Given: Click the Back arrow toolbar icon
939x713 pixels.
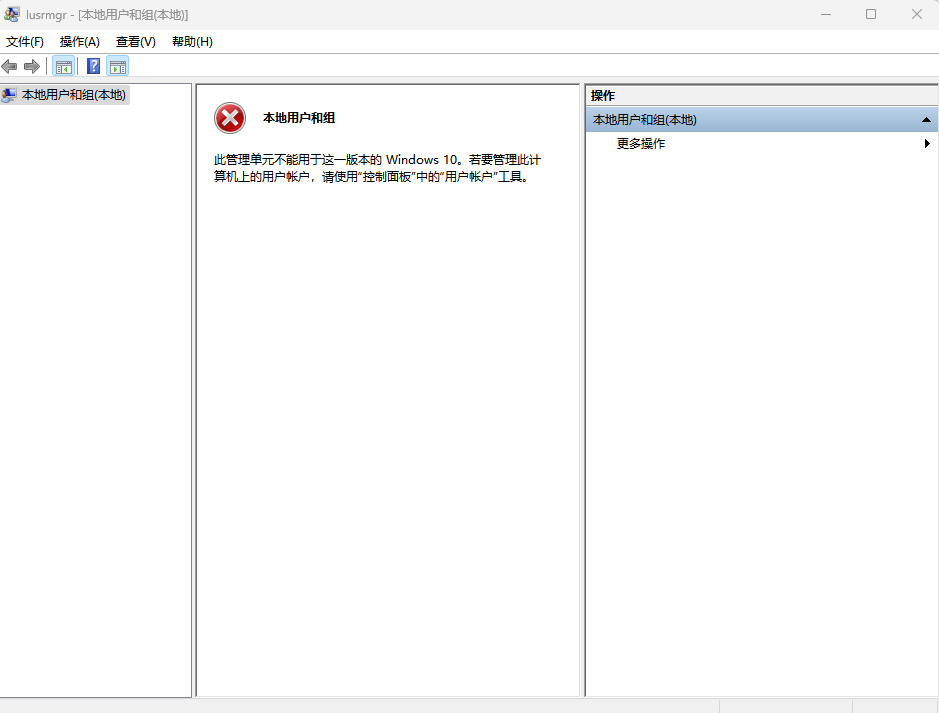Looking at the screenshot, I should [x=10, y=66].
